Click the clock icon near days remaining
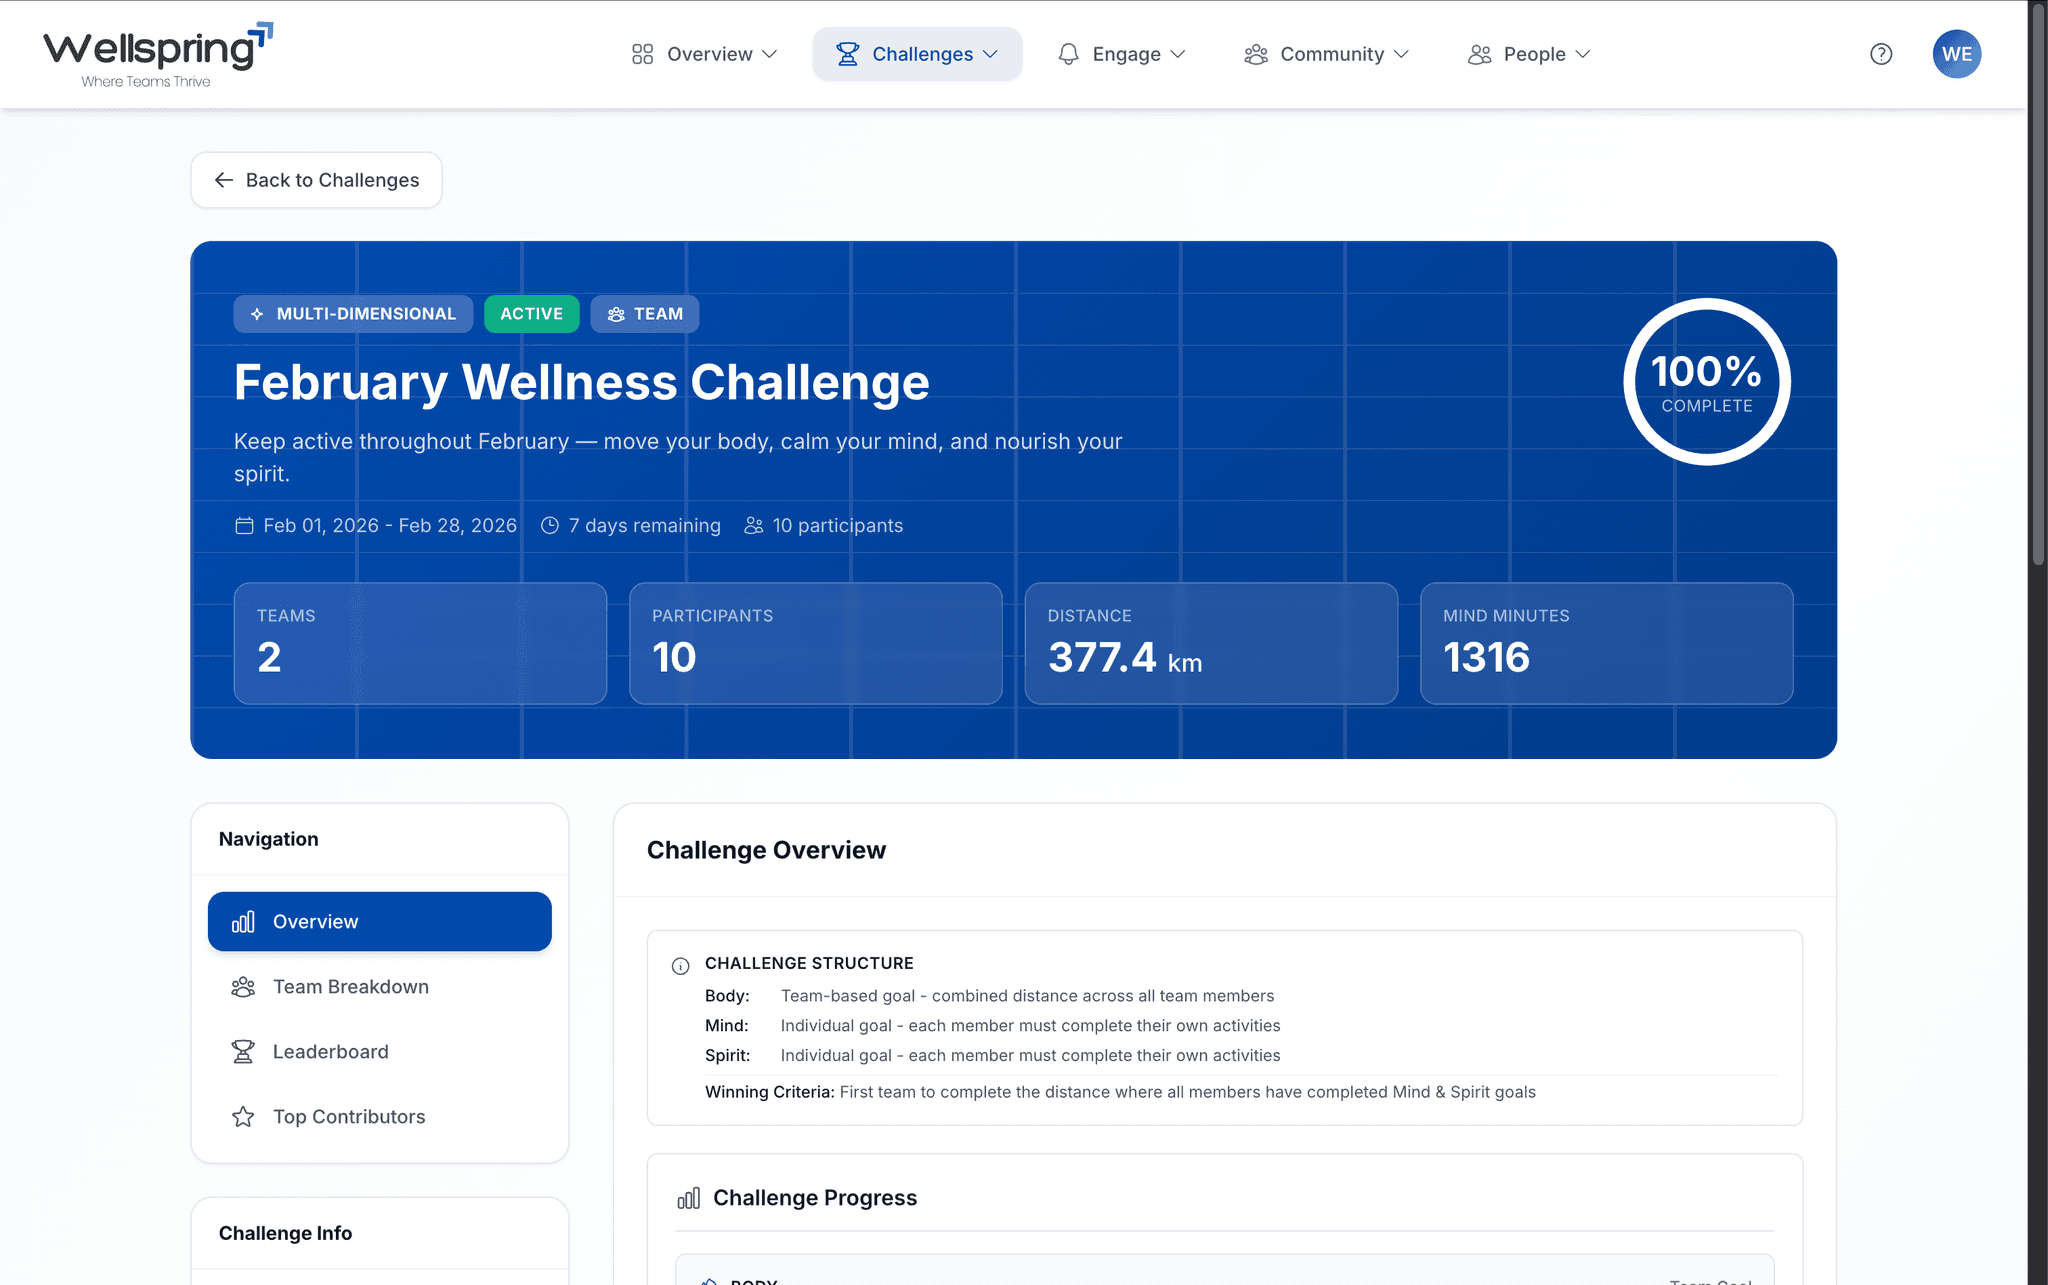The height and width of the screenshot is (1285, 2048). [549, 525]
